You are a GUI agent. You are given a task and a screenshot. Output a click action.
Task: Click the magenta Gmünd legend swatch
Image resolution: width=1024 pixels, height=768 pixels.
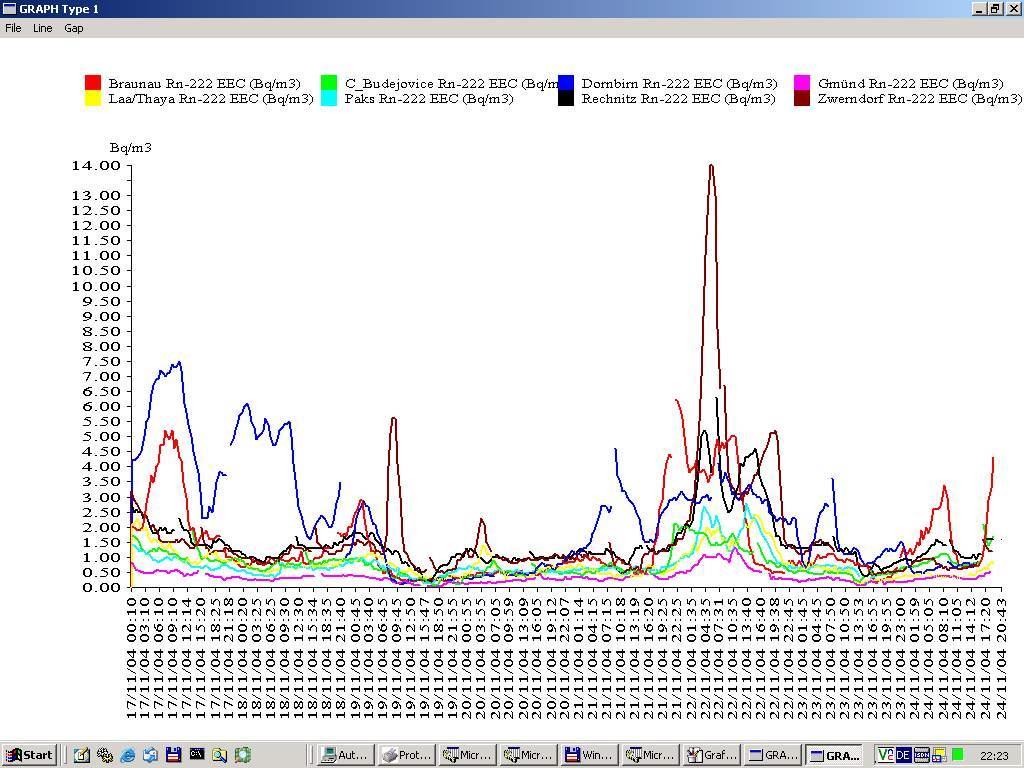[x=802, y=83]
